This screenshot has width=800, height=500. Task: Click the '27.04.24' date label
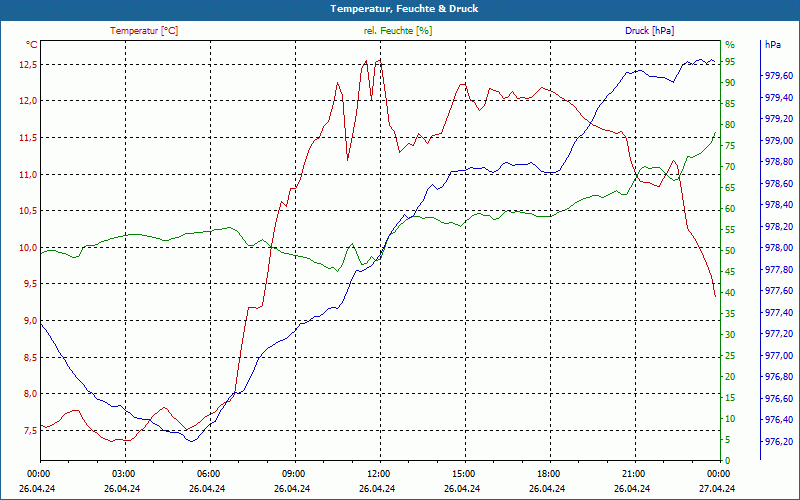click(717, 488)
